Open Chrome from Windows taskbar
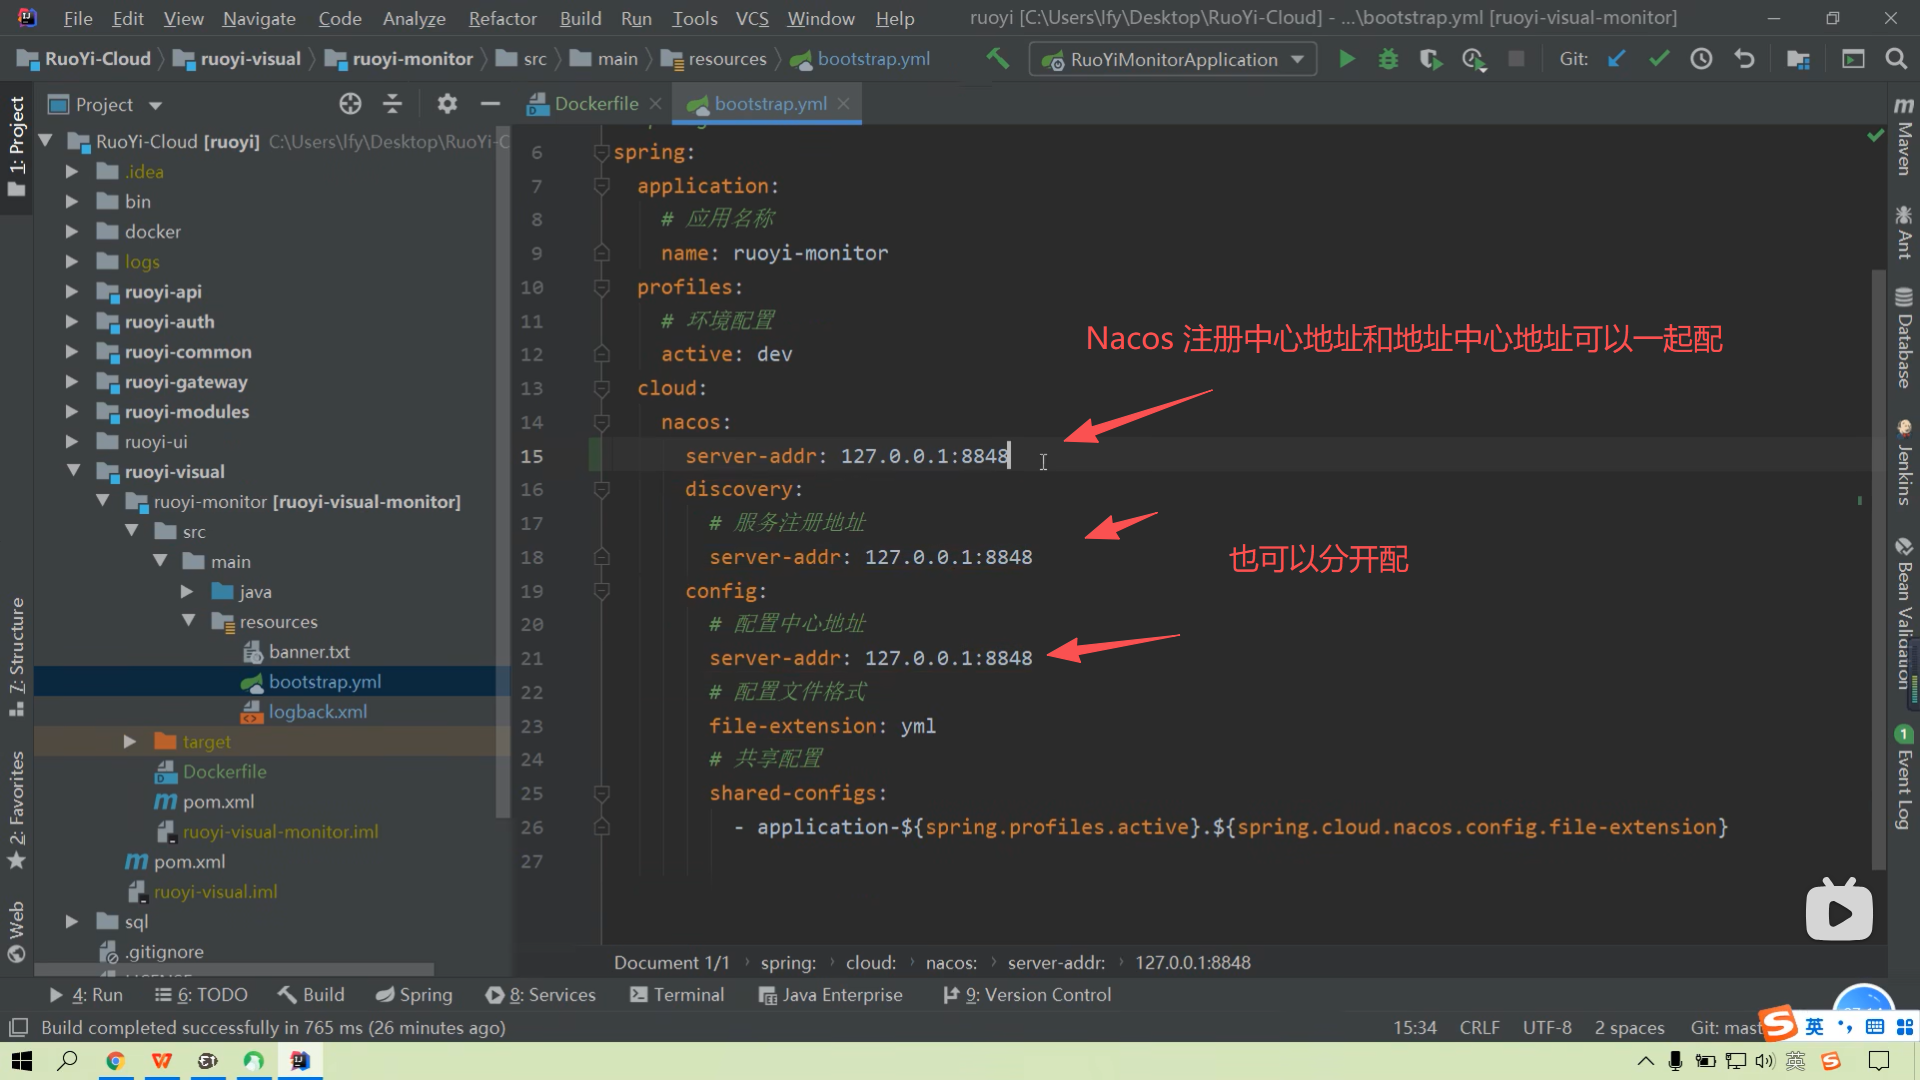This screenshot has width=1920, height=1080. click(x=115, y=1061)
